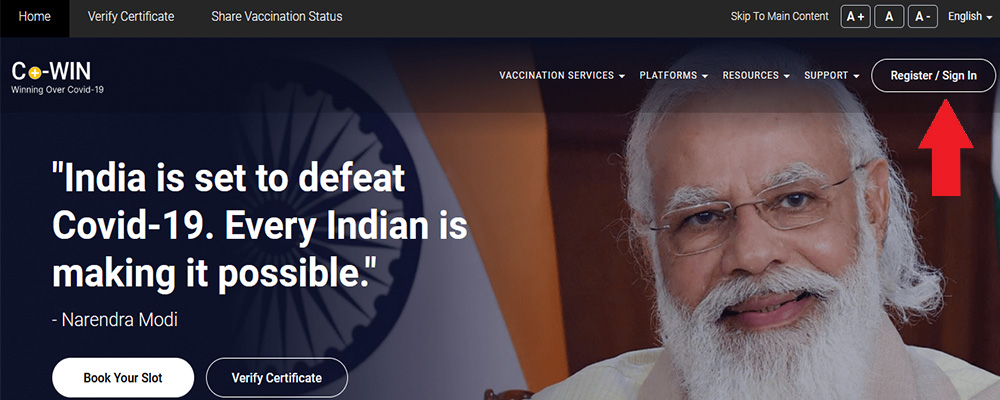
Task: Click the red arrow pointing to Sign In
Action: (x=945, y=147)
